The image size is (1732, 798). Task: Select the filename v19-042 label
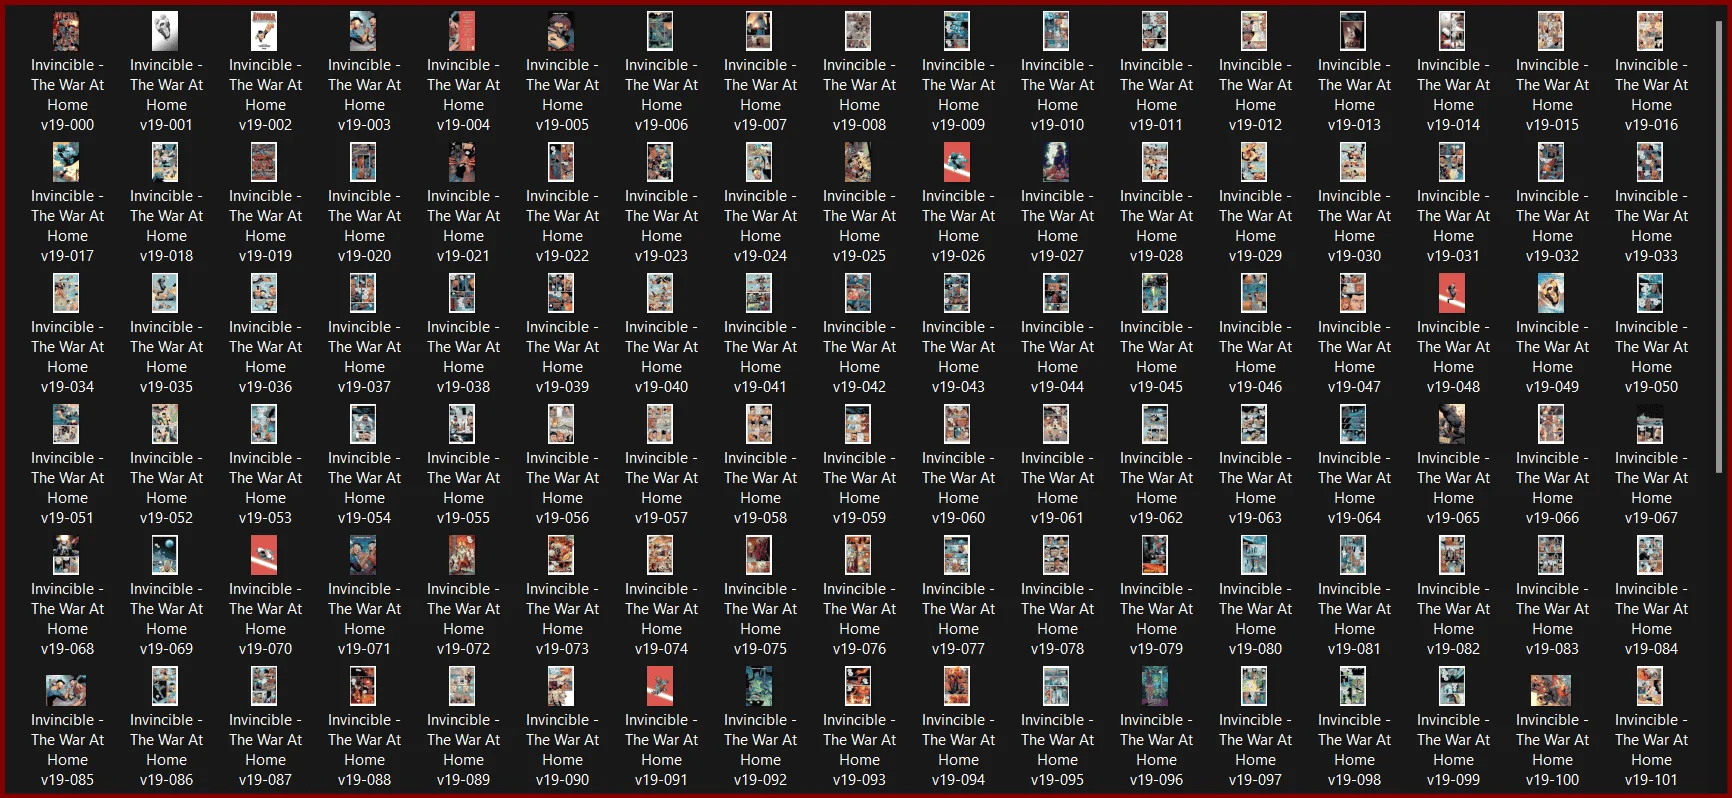tap(859, 357)
